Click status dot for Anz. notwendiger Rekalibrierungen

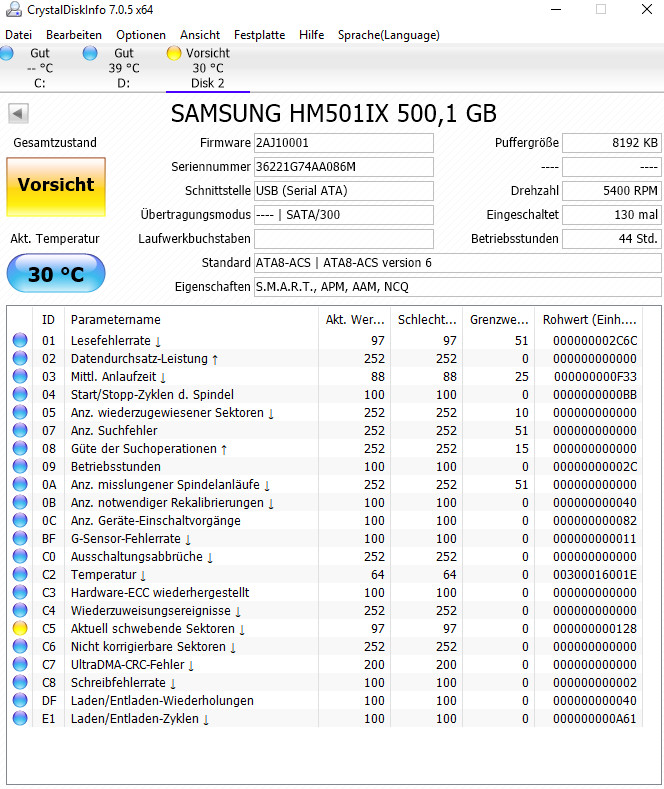[x=20, y=502]
